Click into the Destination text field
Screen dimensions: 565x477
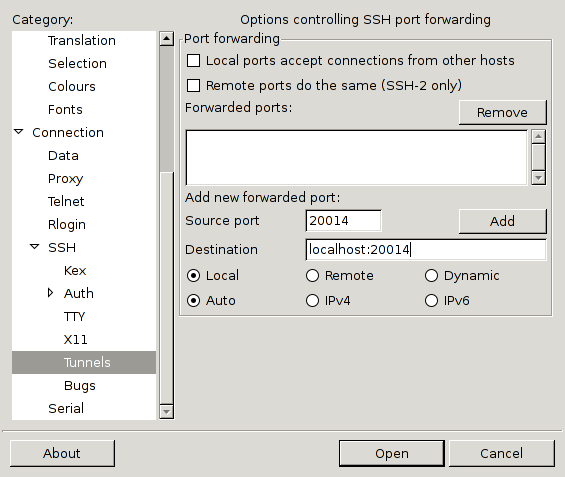click(x=426, y=249)
